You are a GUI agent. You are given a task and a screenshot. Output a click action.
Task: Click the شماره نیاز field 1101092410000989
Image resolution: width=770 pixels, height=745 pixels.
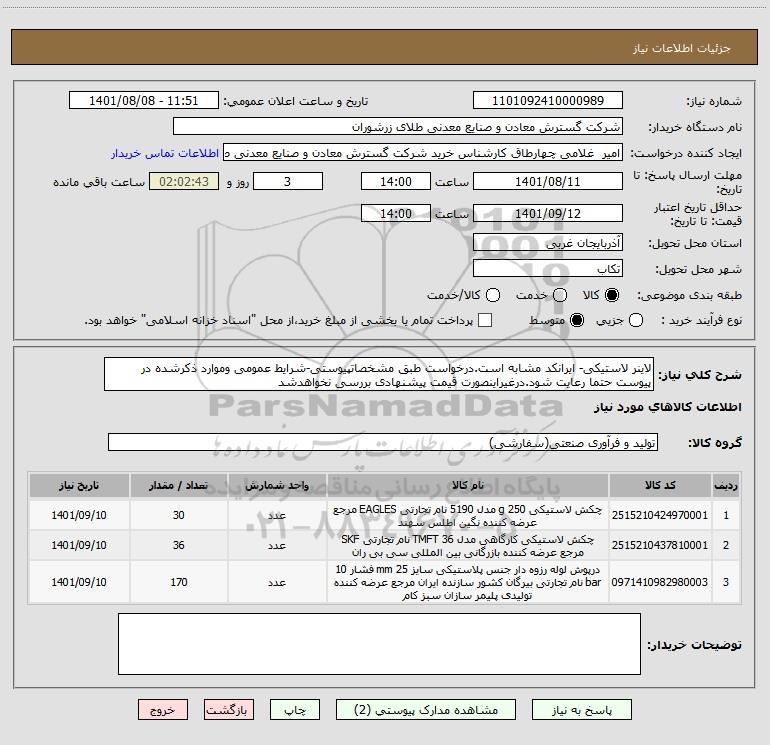pos(548,101)
